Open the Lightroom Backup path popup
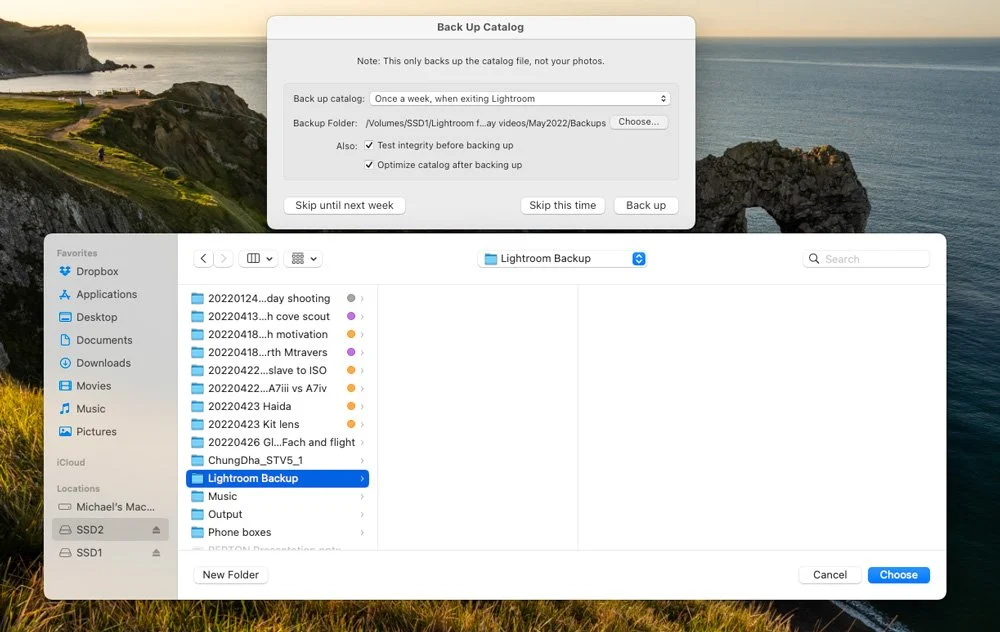1000x632 pixels. [x=562, y=258]
